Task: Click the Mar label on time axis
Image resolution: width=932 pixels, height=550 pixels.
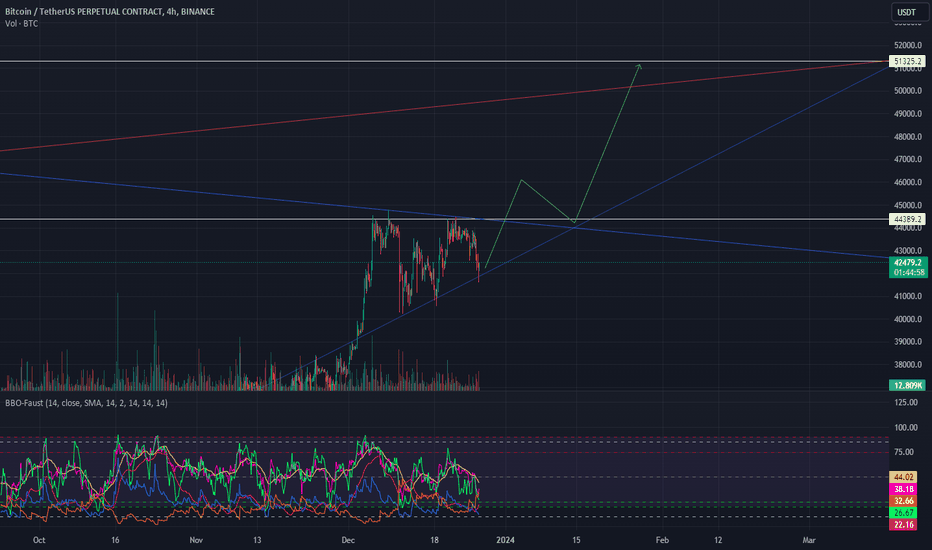Action: point(808,540)
